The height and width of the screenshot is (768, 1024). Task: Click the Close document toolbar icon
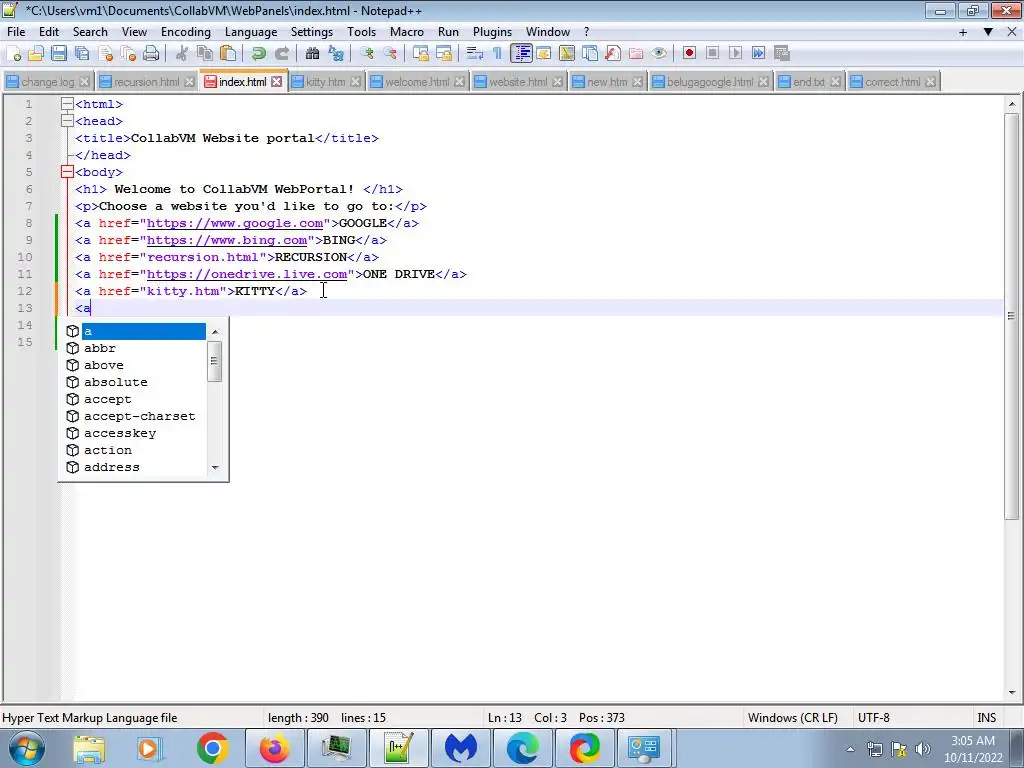pyautogui.click(x=105, y=54)
